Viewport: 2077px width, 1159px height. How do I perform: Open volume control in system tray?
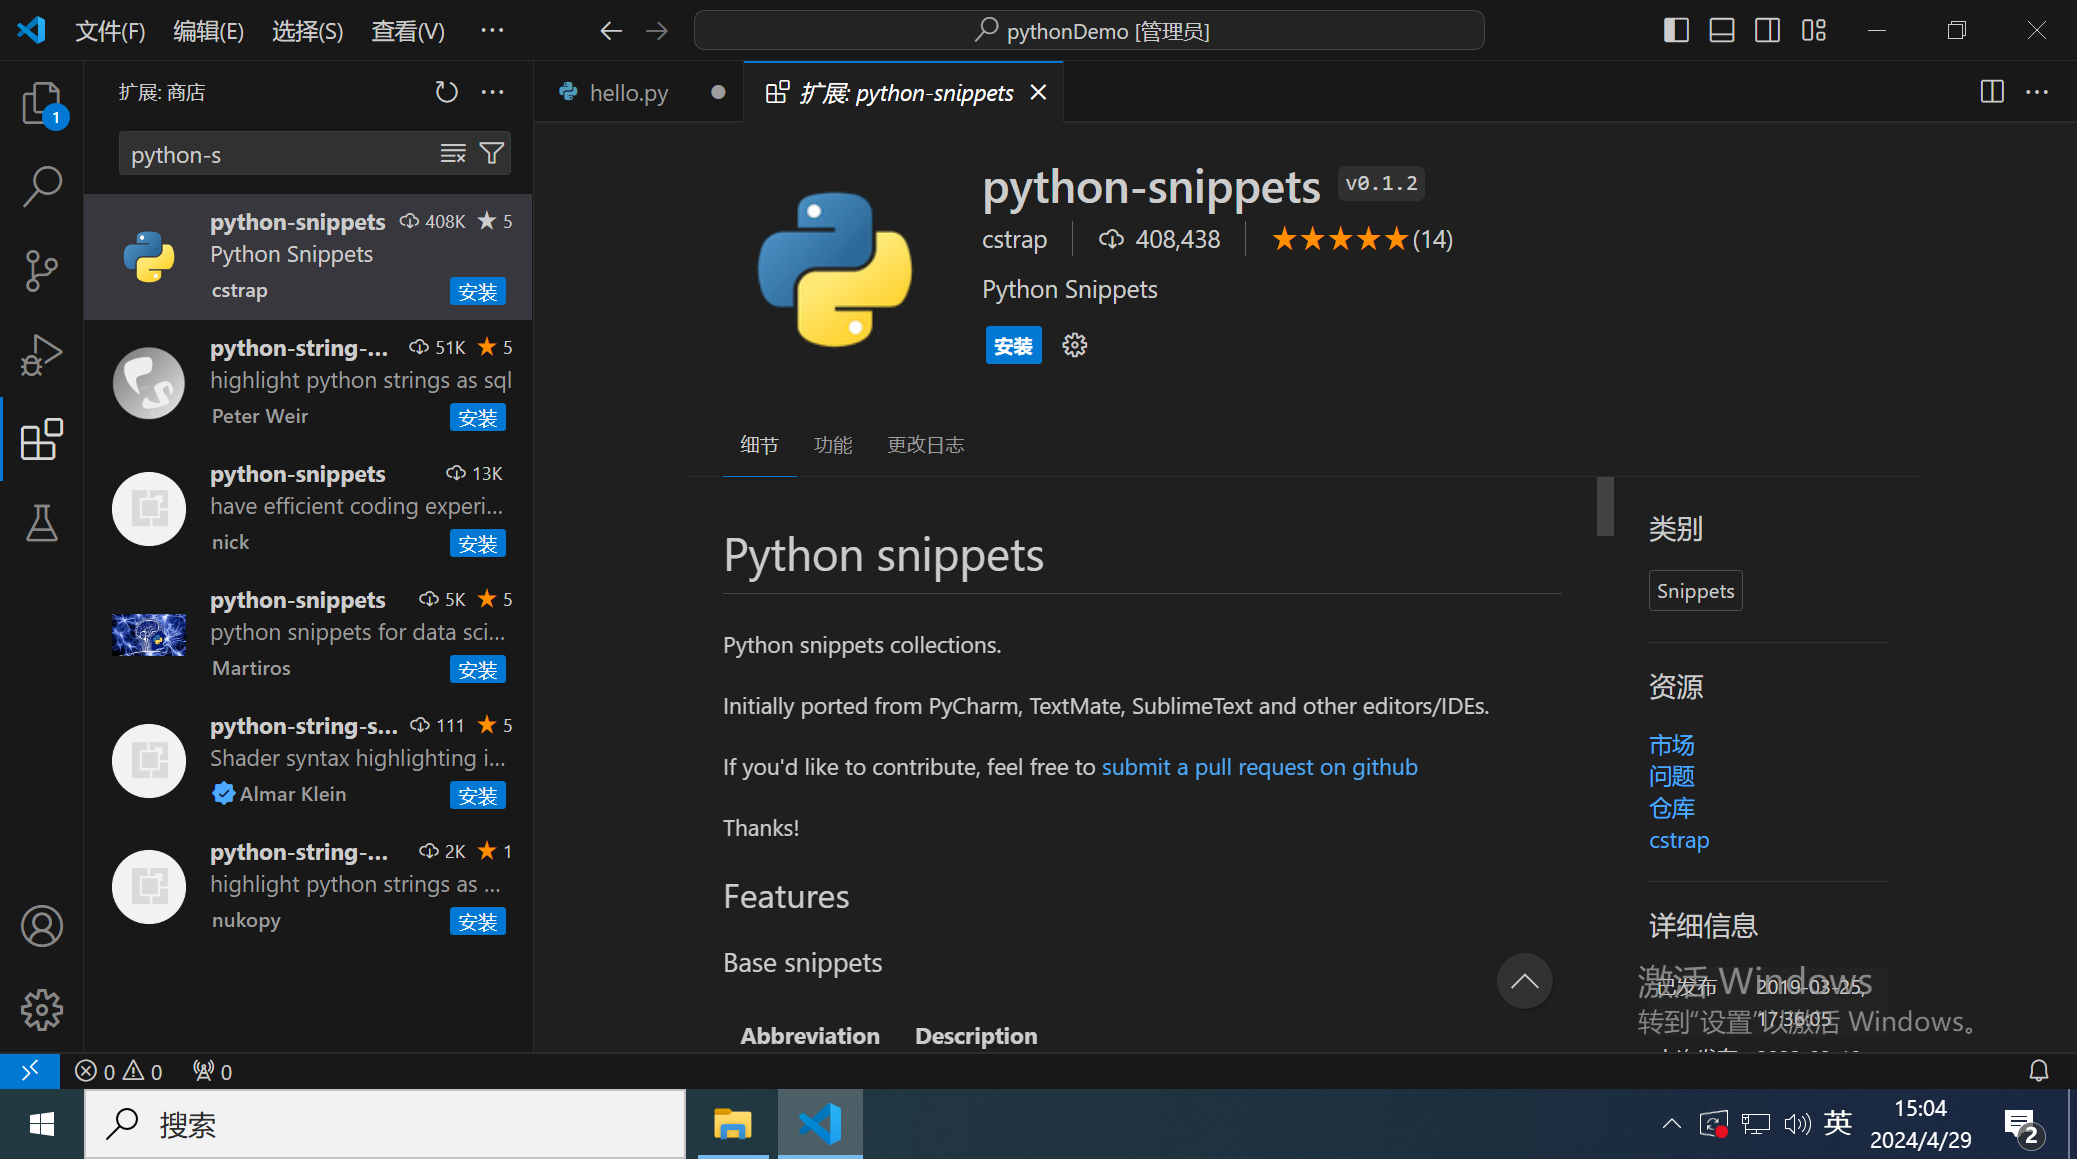point(1797,1124)
